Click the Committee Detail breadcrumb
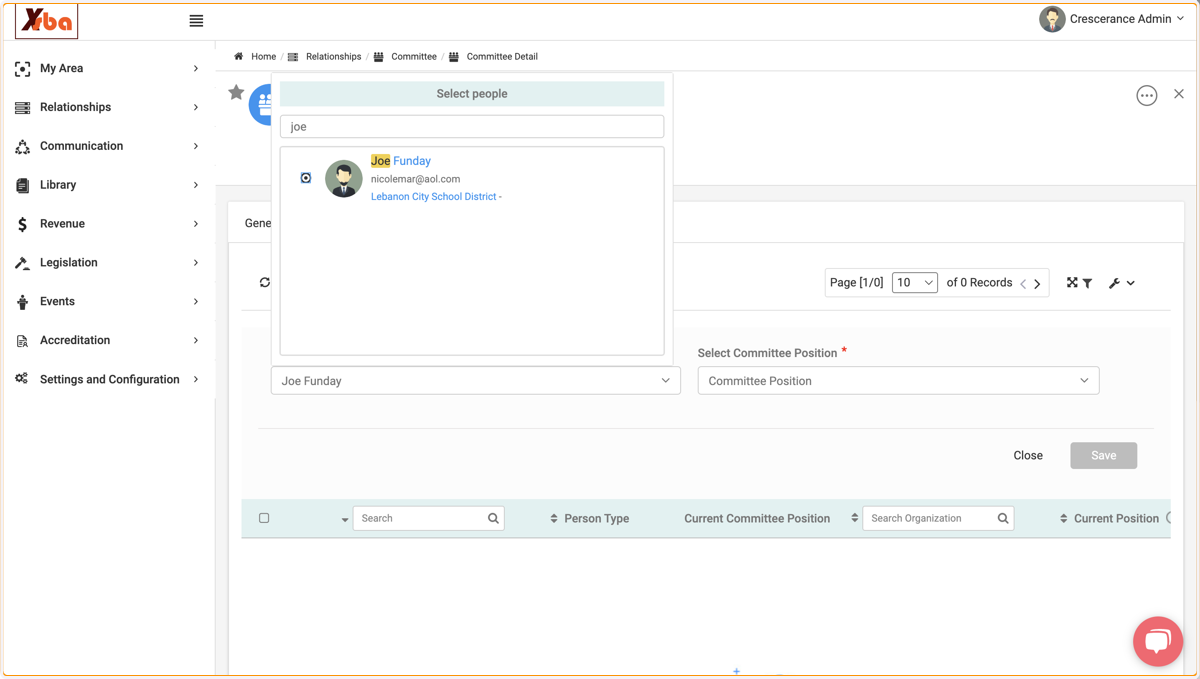Image resolution: width=1200 pixels, height=679 pixels. click(x=502, y=56)
